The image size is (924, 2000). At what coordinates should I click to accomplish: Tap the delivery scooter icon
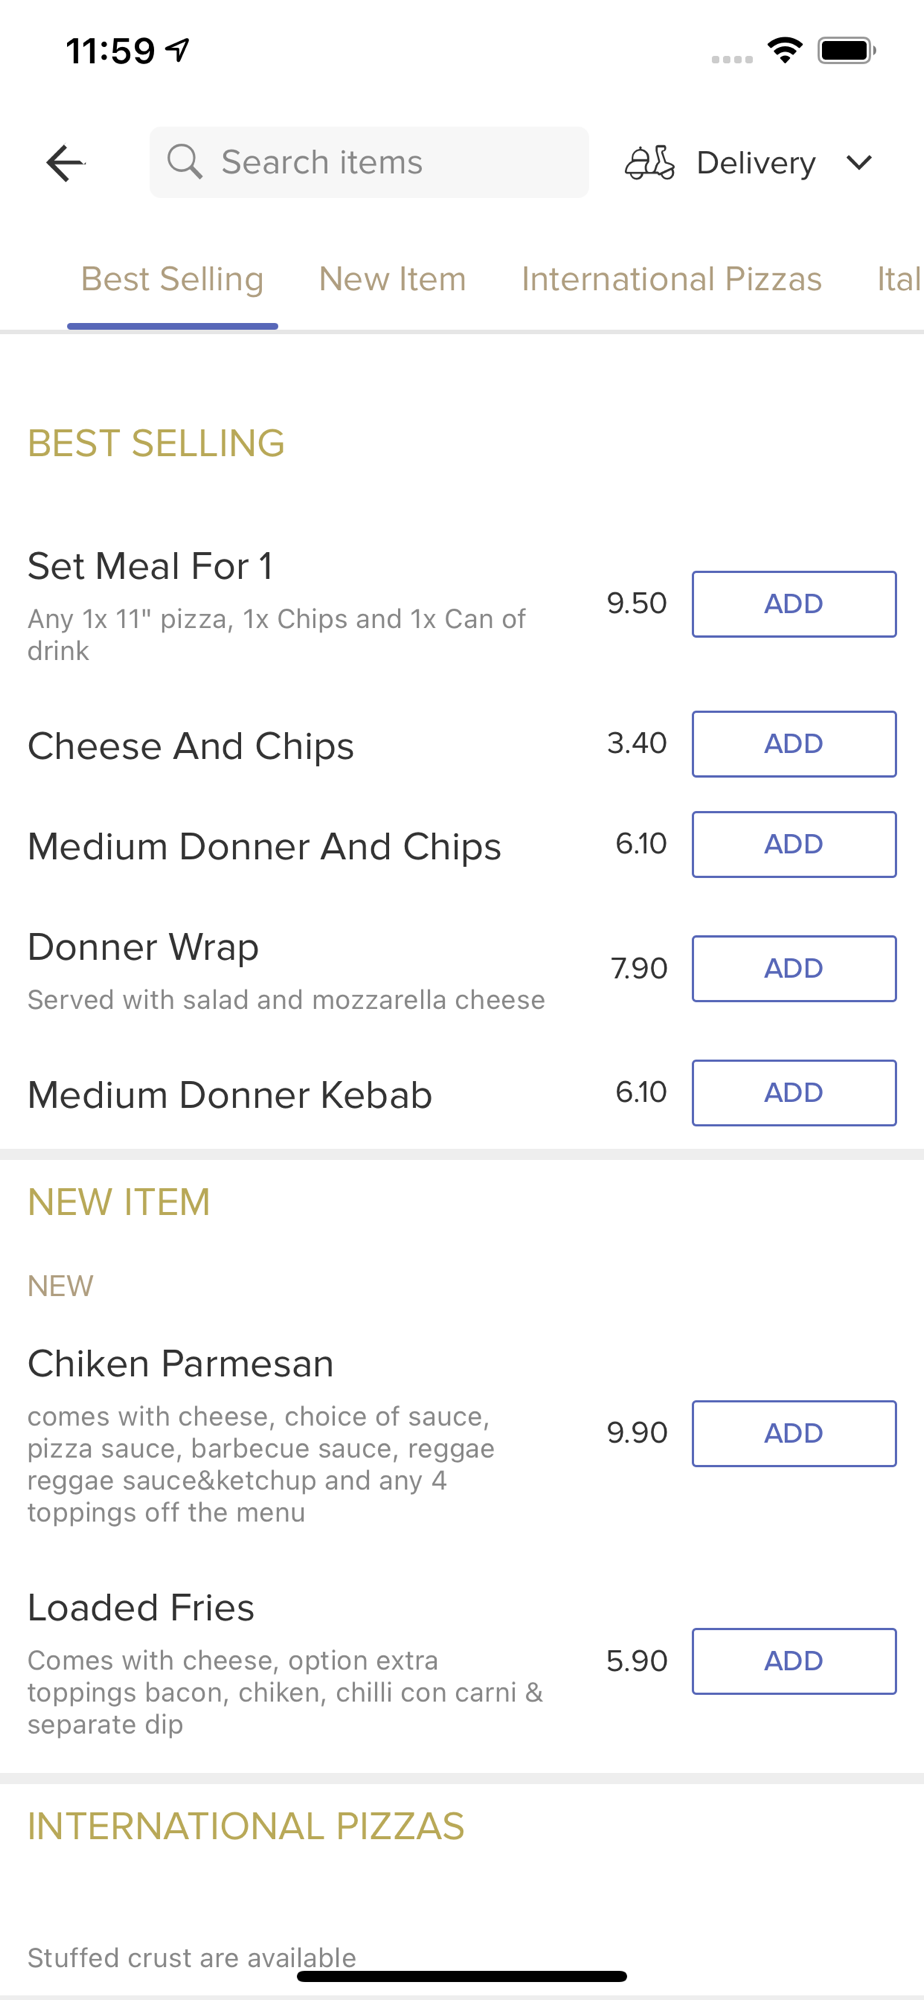click(650, 162)
